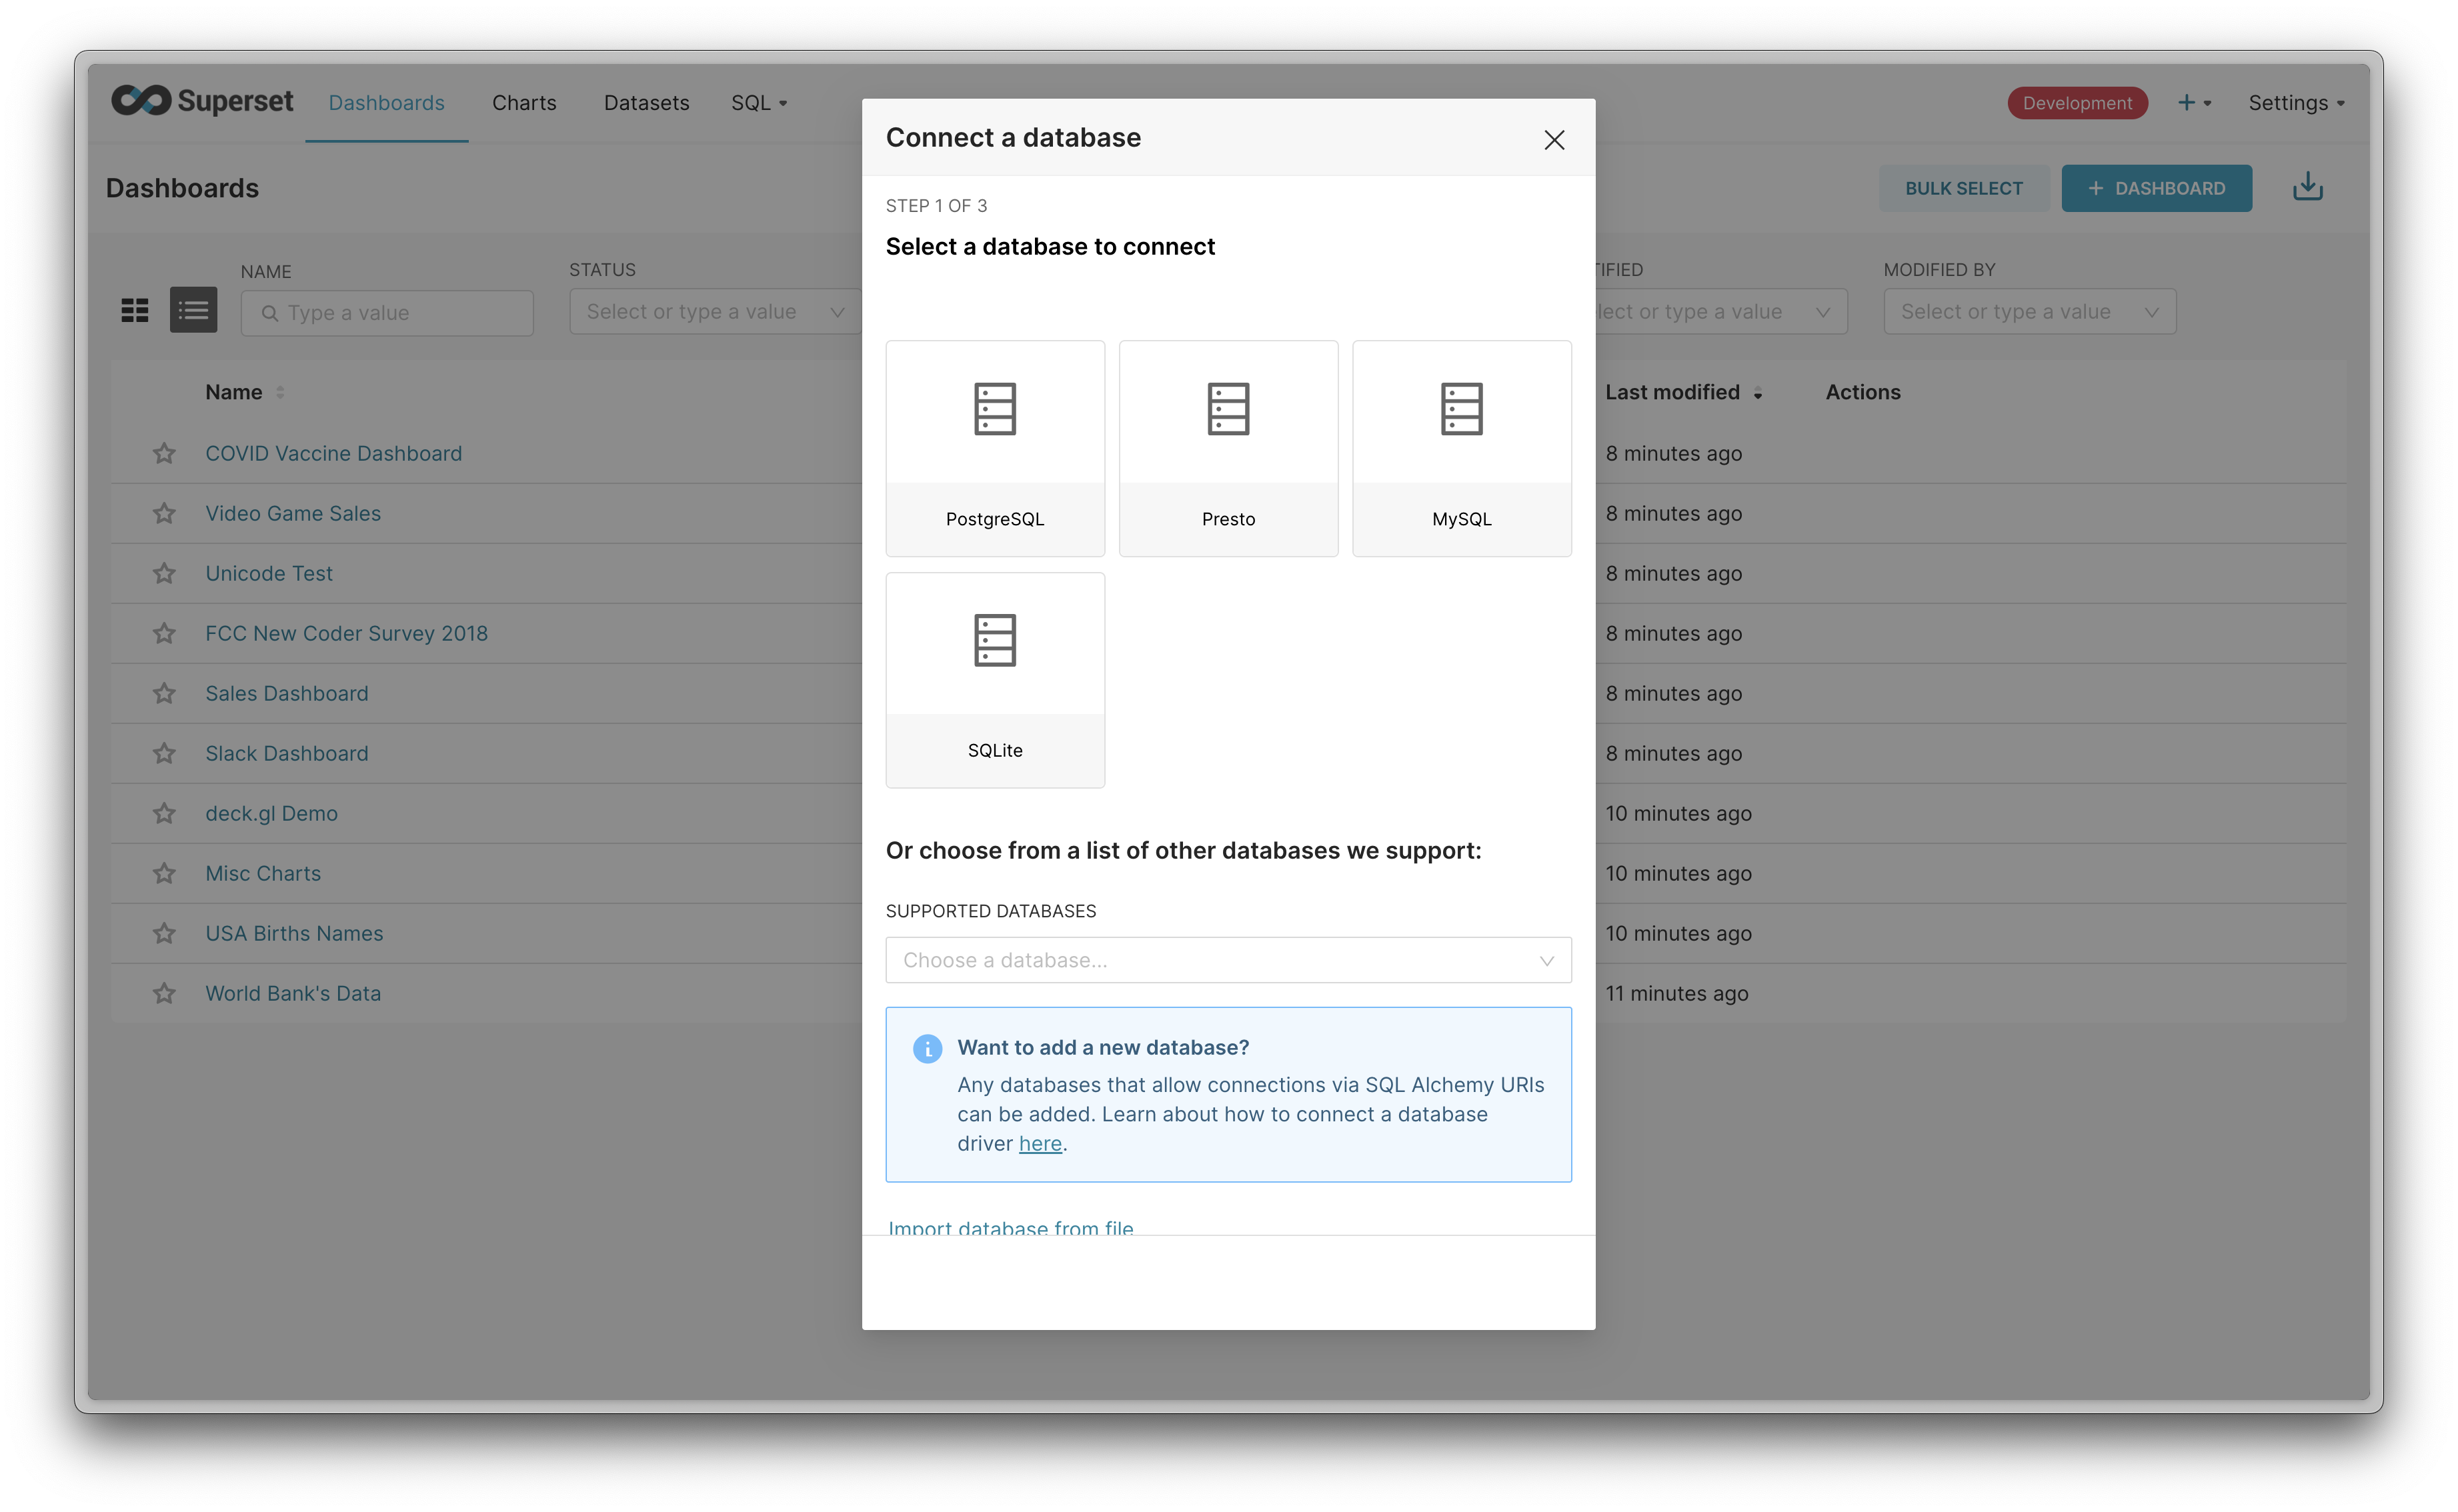Click the Superset logo
Image resolution: width=2458 pixels, height=1512 pixels.
point(202,101)
